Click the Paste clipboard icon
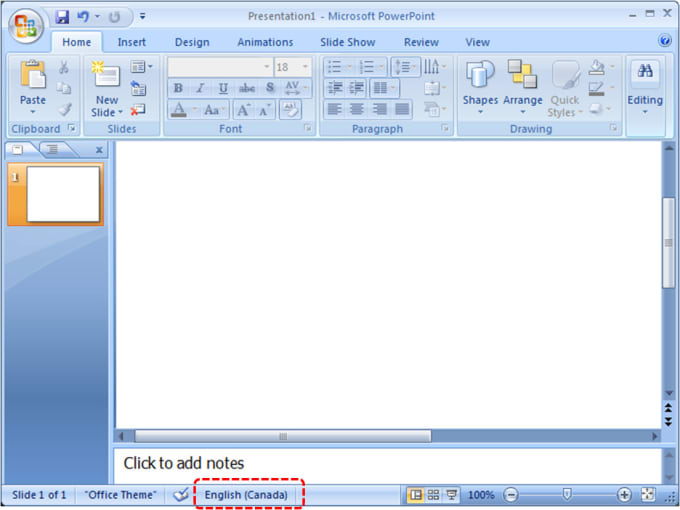Viewport: 680px width, 510px height. 33,74
